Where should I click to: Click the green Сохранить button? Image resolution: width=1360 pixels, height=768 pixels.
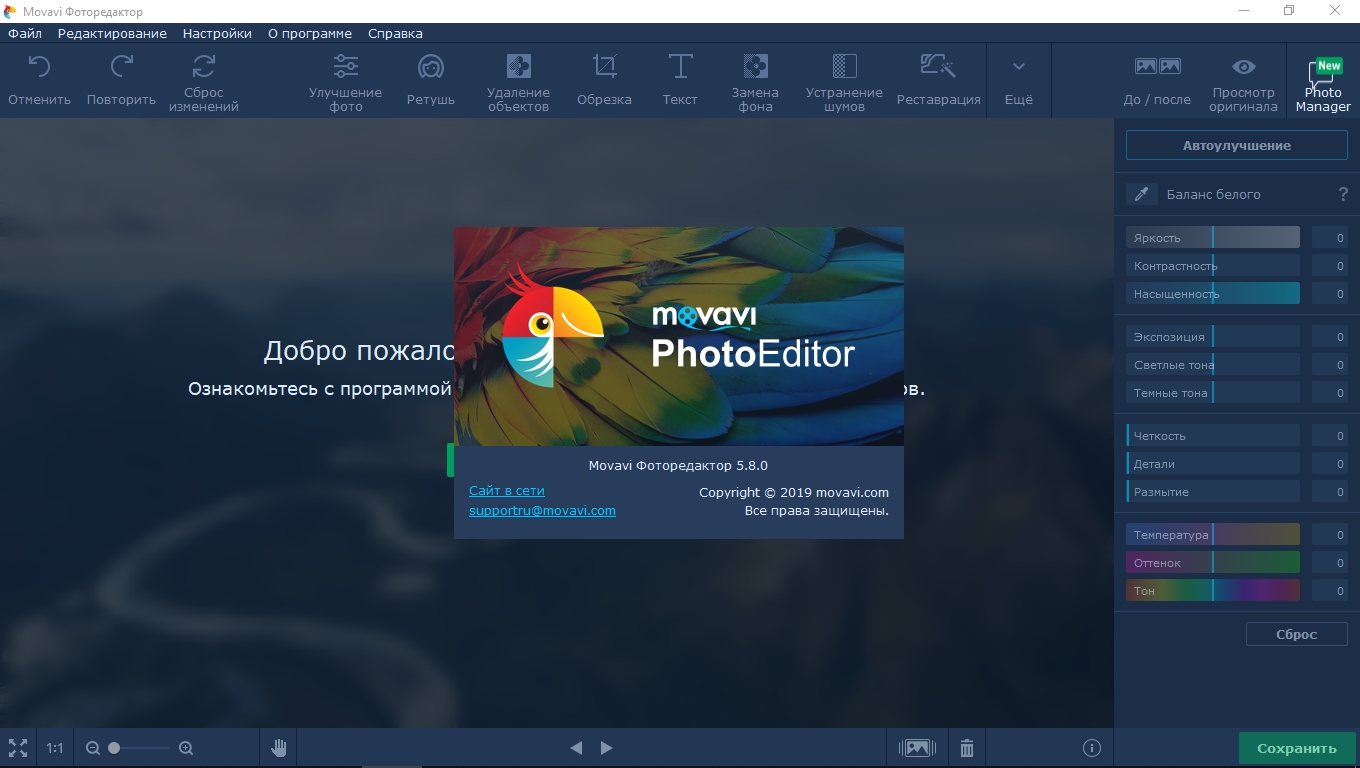(1297, 748)
